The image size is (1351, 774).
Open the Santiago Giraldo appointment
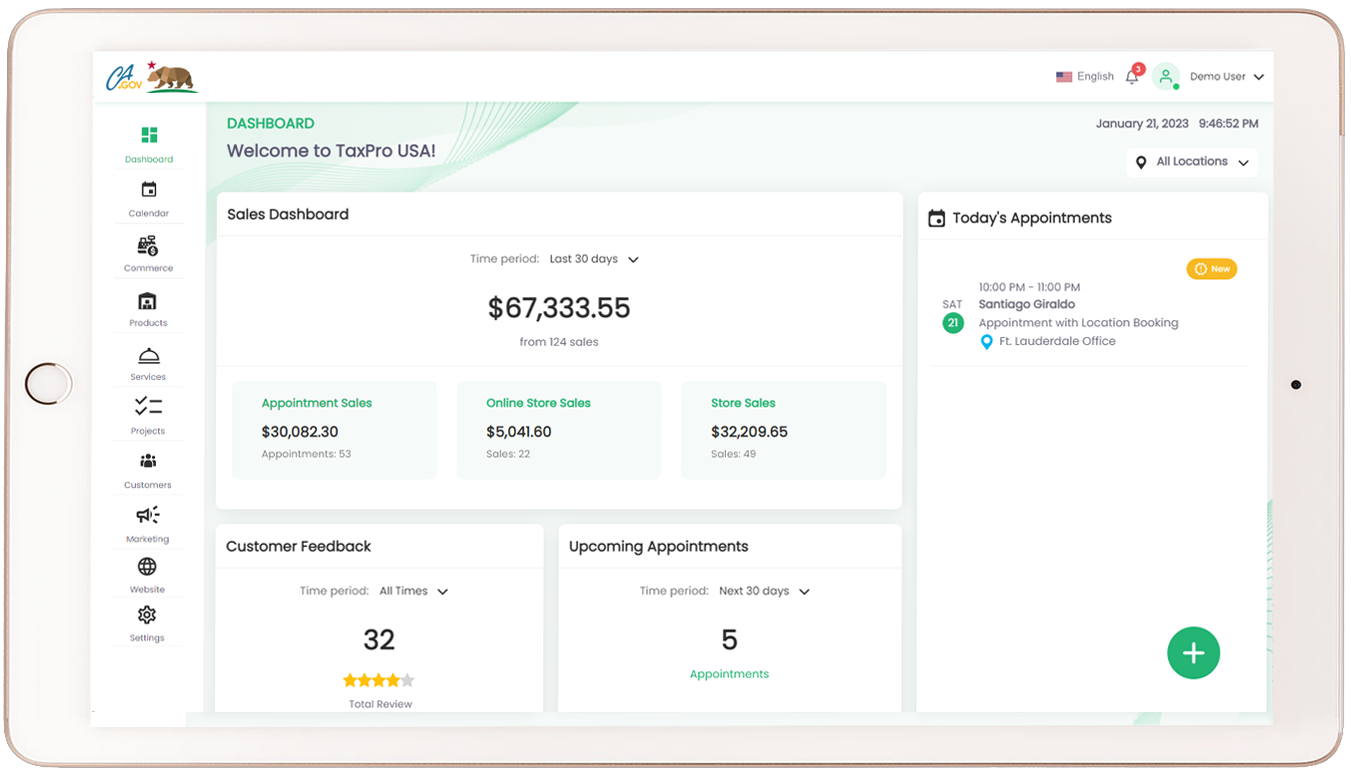pyautogui.click(x=1090, y=315)
